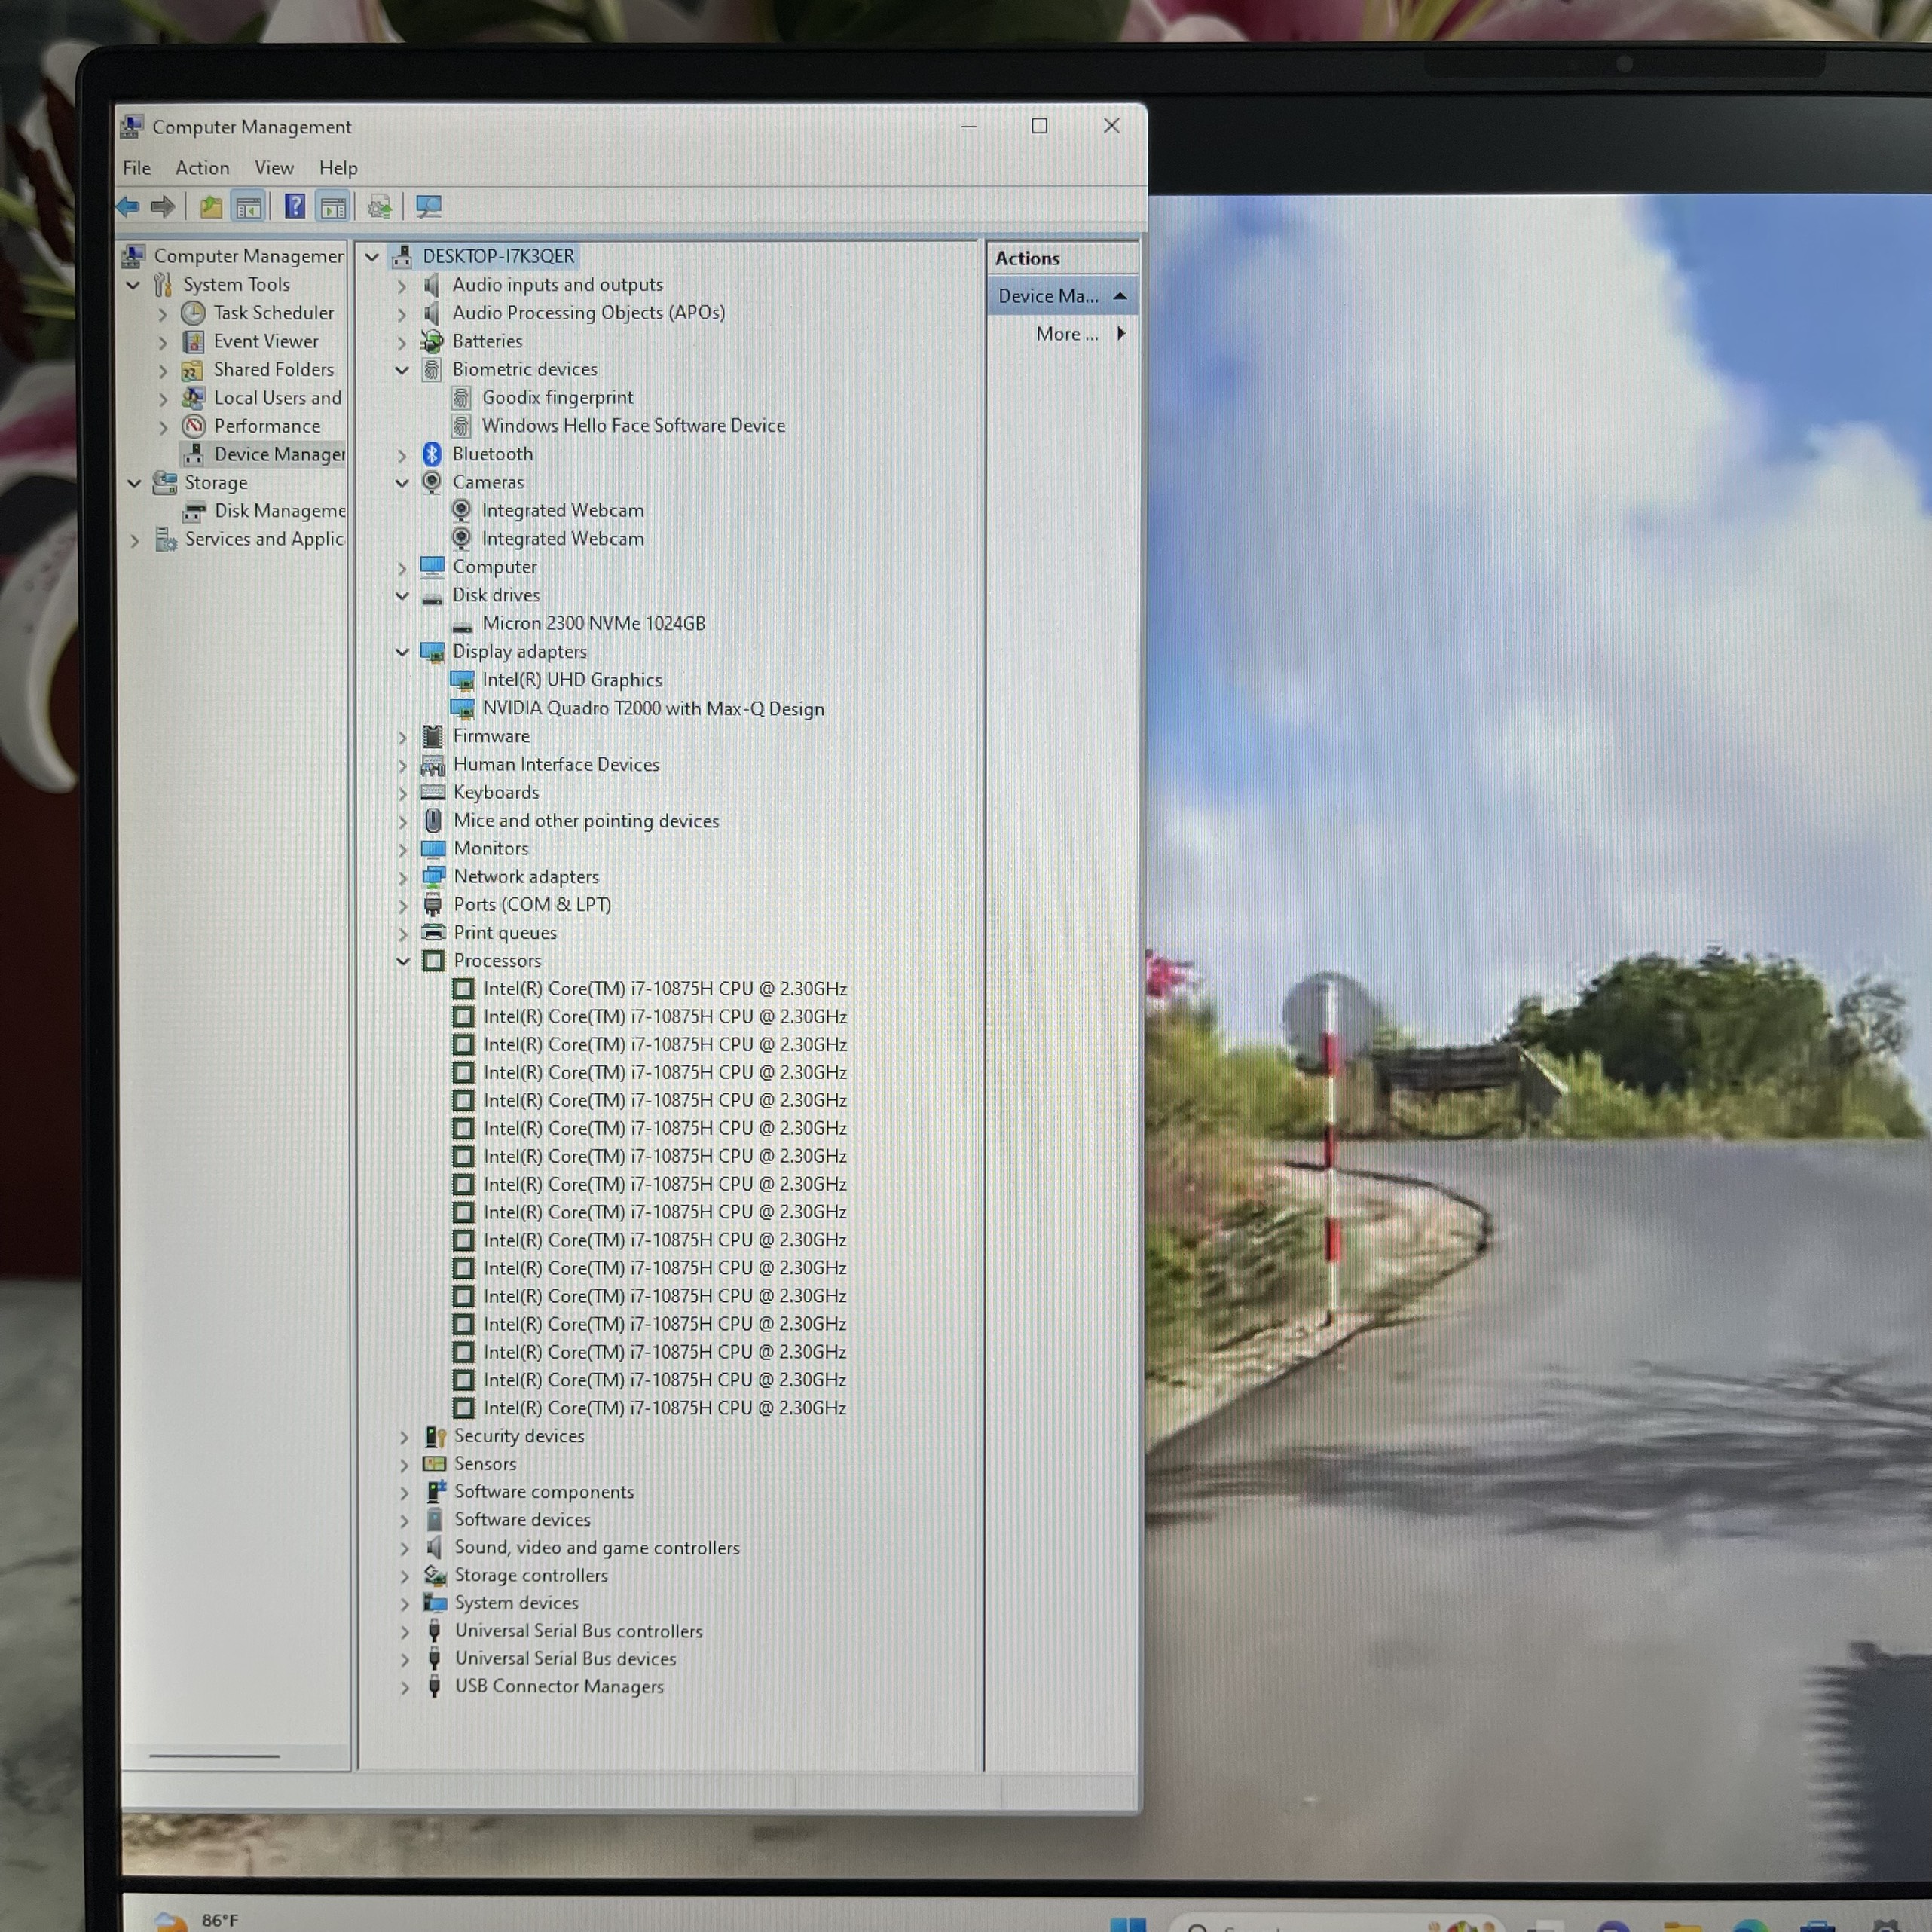Click the Up one level folder icon
This screenshot has width=1932, height=1932.
210,207
